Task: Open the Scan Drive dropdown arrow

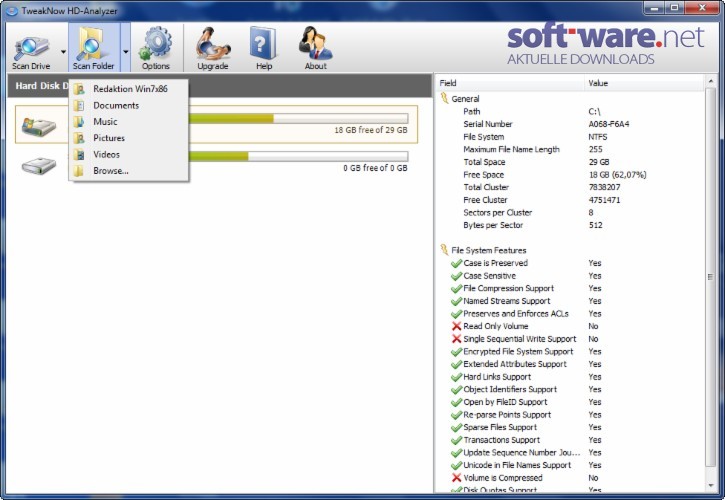Action: [63, 52]
